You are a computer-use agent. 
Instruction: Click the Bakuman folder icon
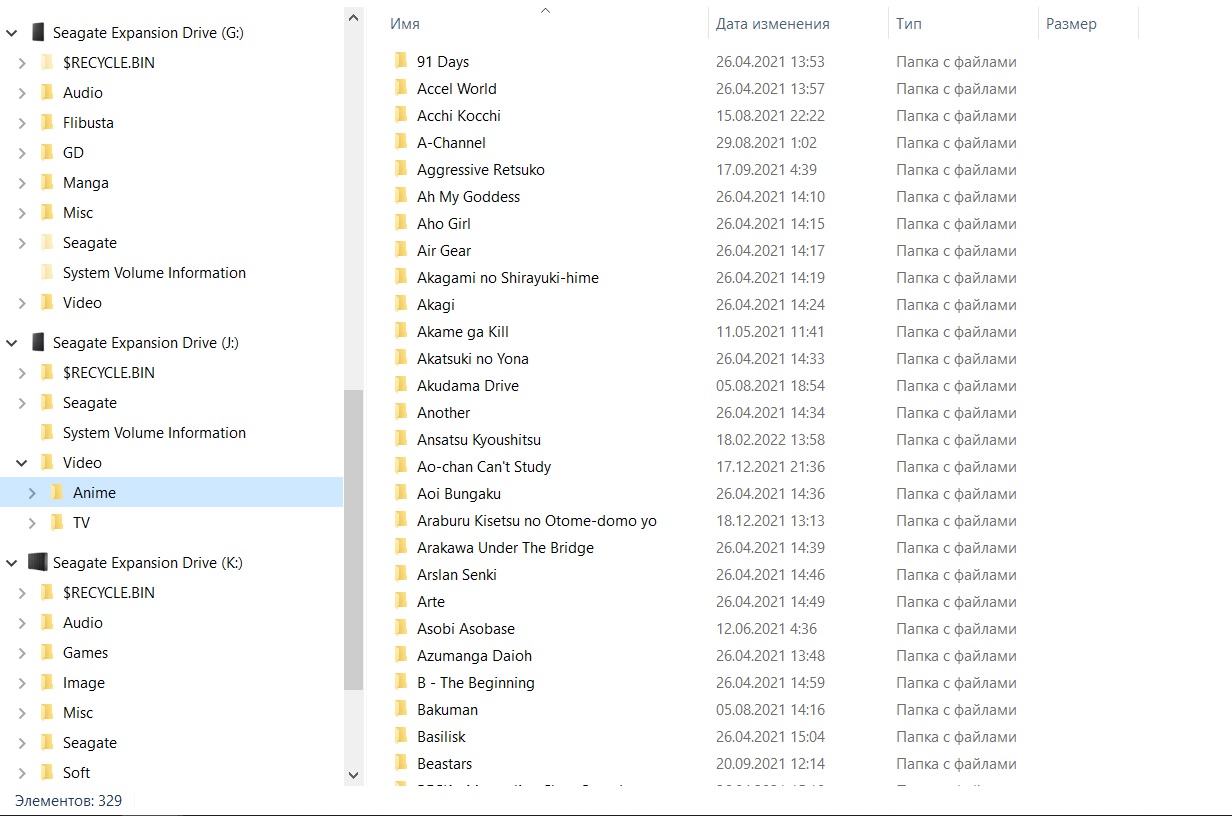pos(401,710)
